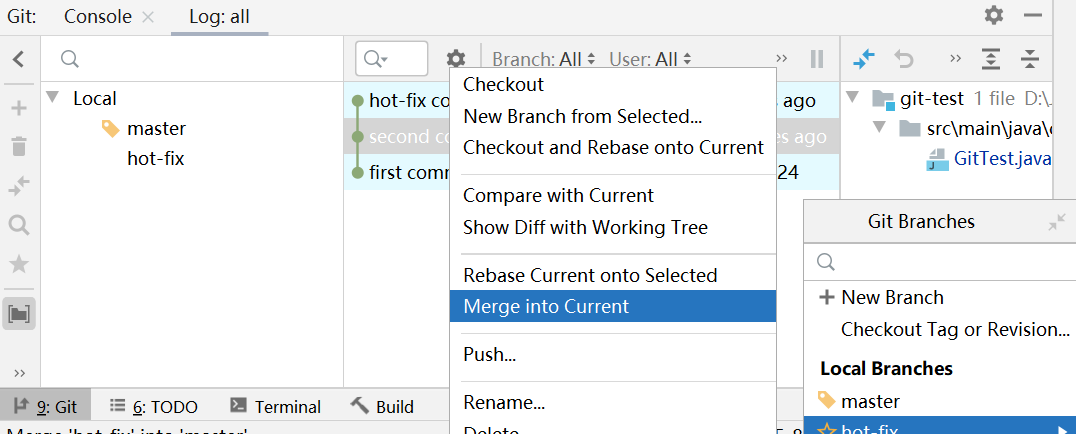Viewport: 1076px width, 434px height.
Task: Choose Checkout from context menu
Action: coord(613,84)
